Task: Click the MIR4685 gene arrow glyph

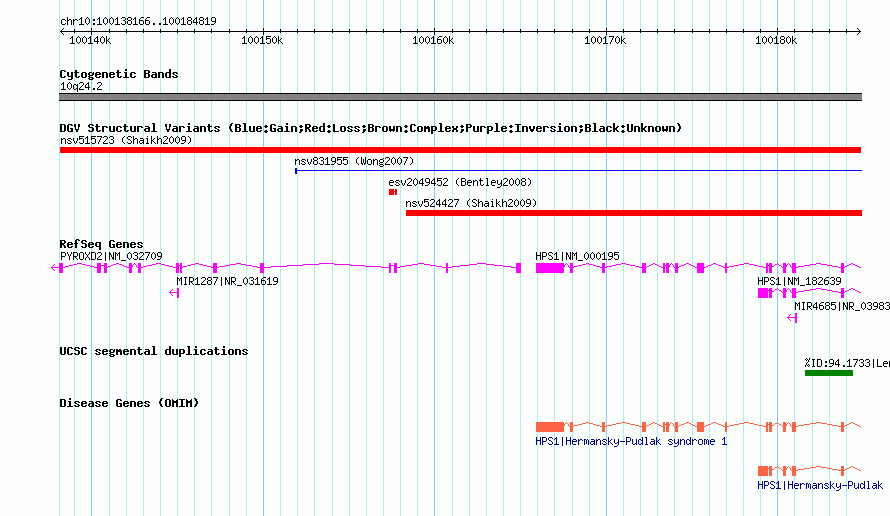Action: pyautogui.click(x=792, y=318)
